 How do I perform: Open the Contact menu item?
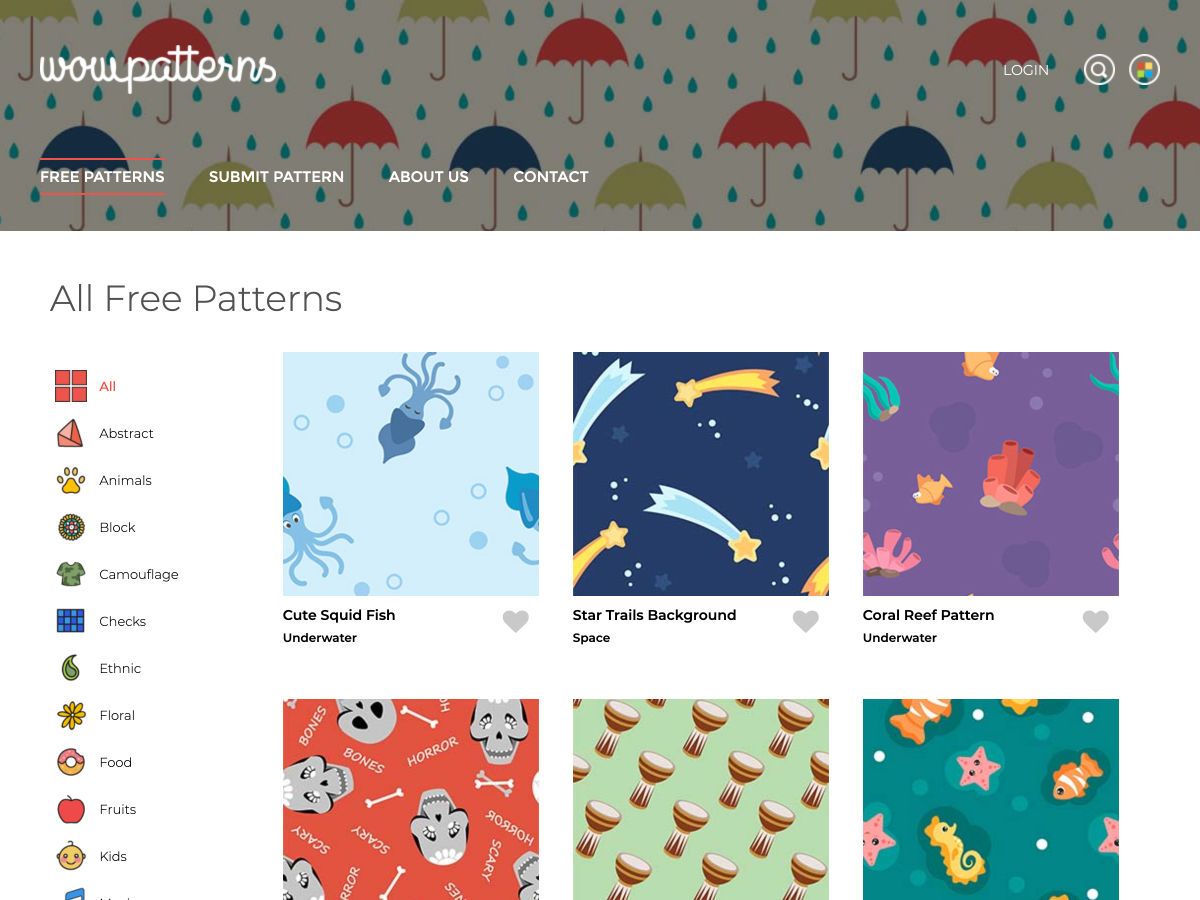click(550, 177)
